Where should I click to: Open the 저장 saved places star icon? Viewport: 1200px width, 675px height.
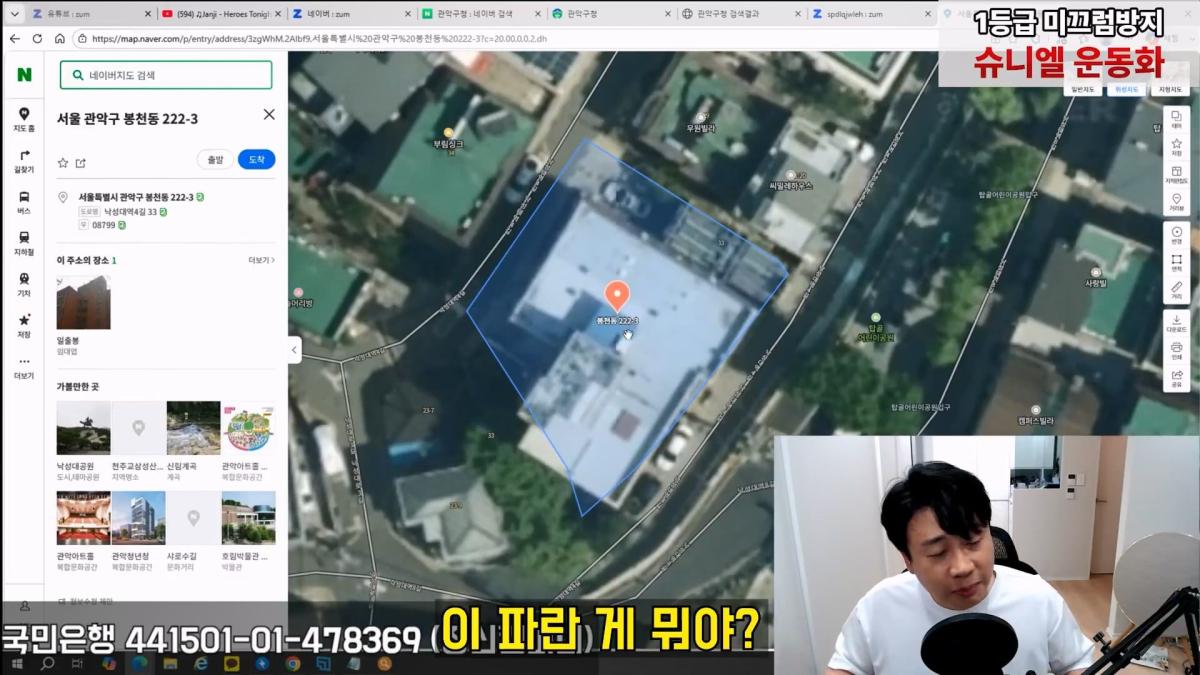[23, 325]
